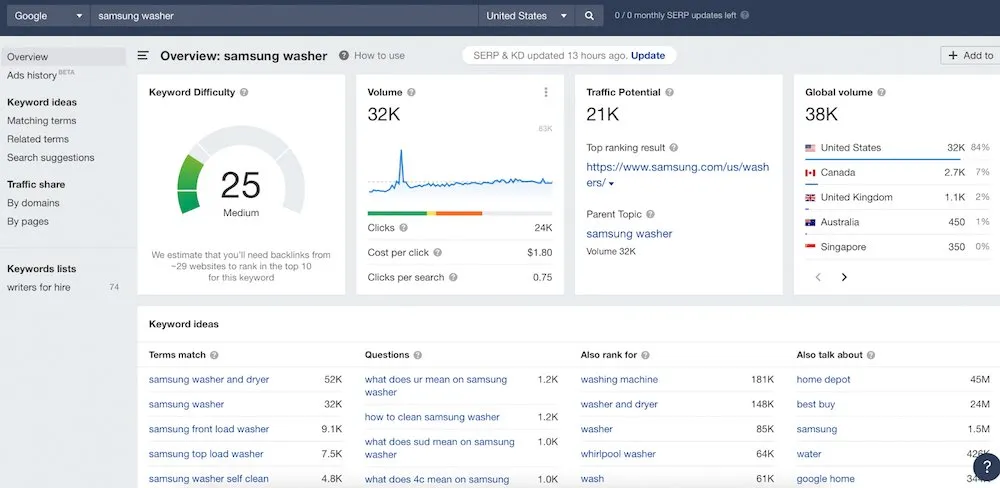The image size is (1000, 488).
Task: Expand the top ranking result URL arrow
Action: pos(611,184)
